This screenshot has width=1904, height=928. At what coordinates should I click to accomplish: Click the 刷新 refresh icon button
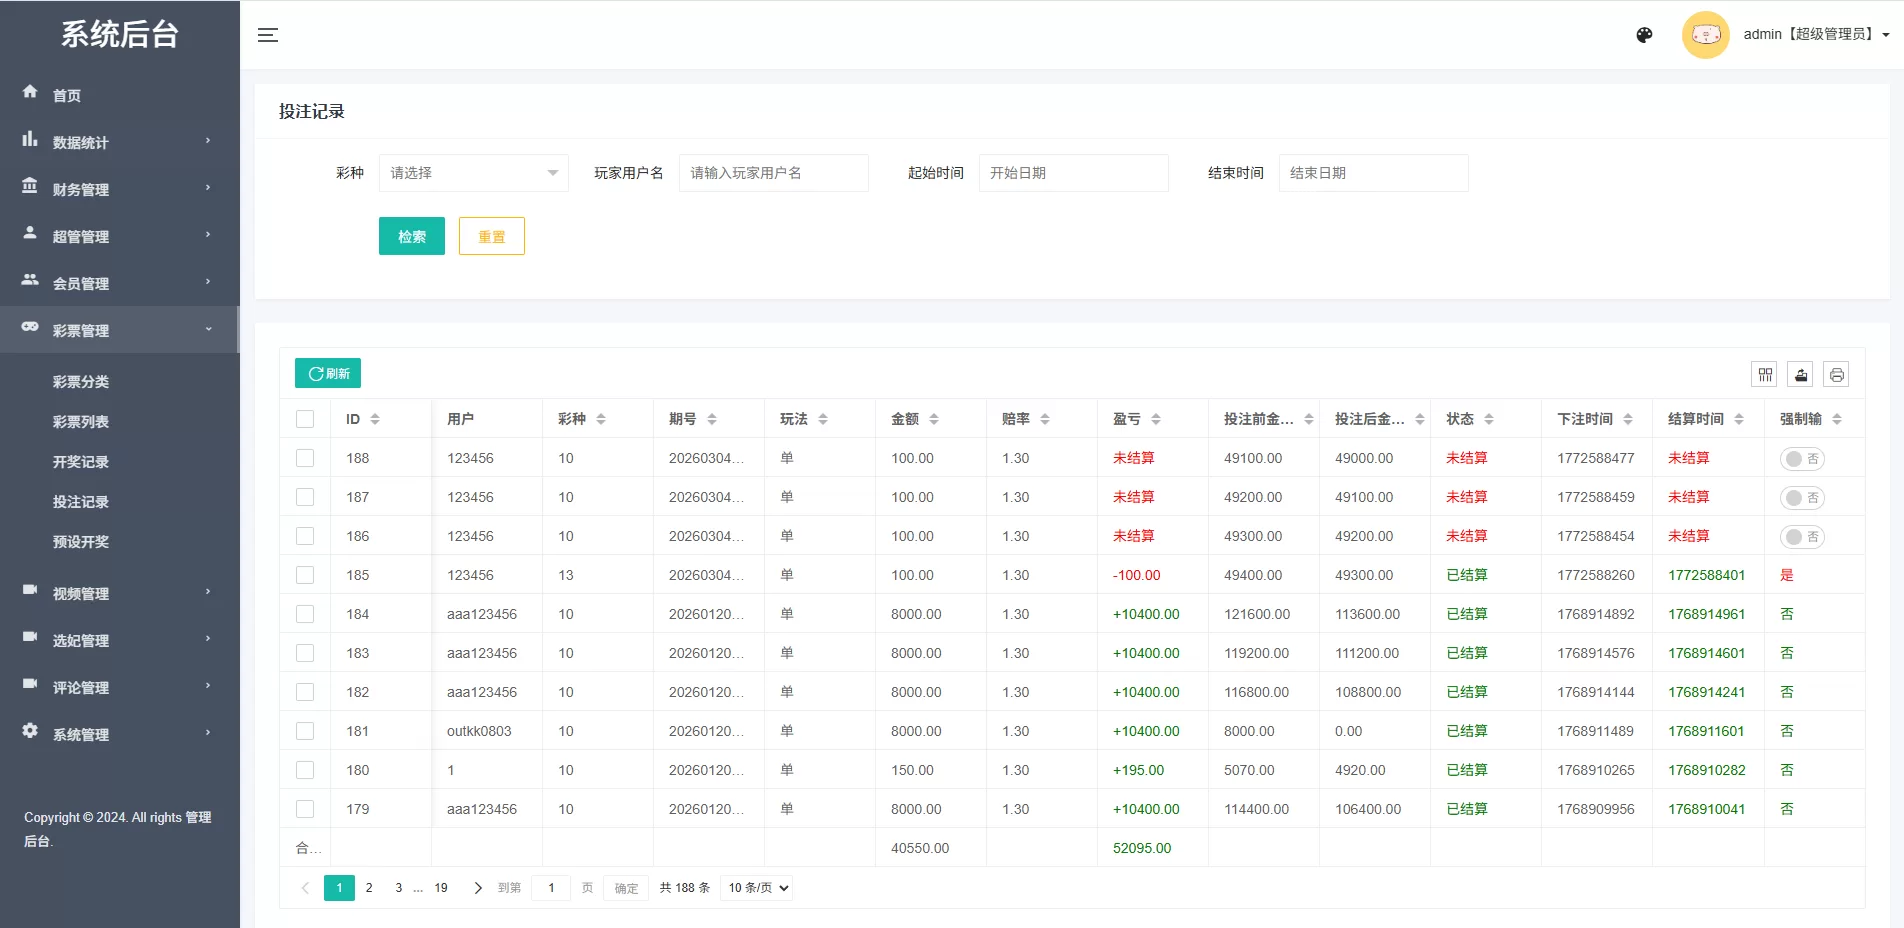click(x=327, y=372)
